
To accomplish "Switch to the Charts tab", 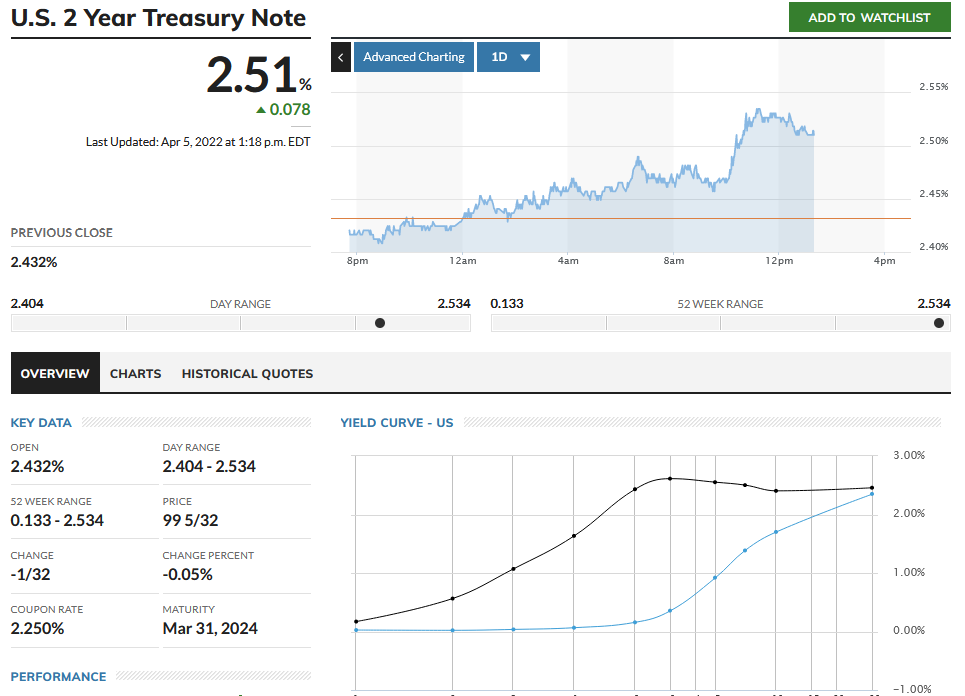I will coord(135,374).
